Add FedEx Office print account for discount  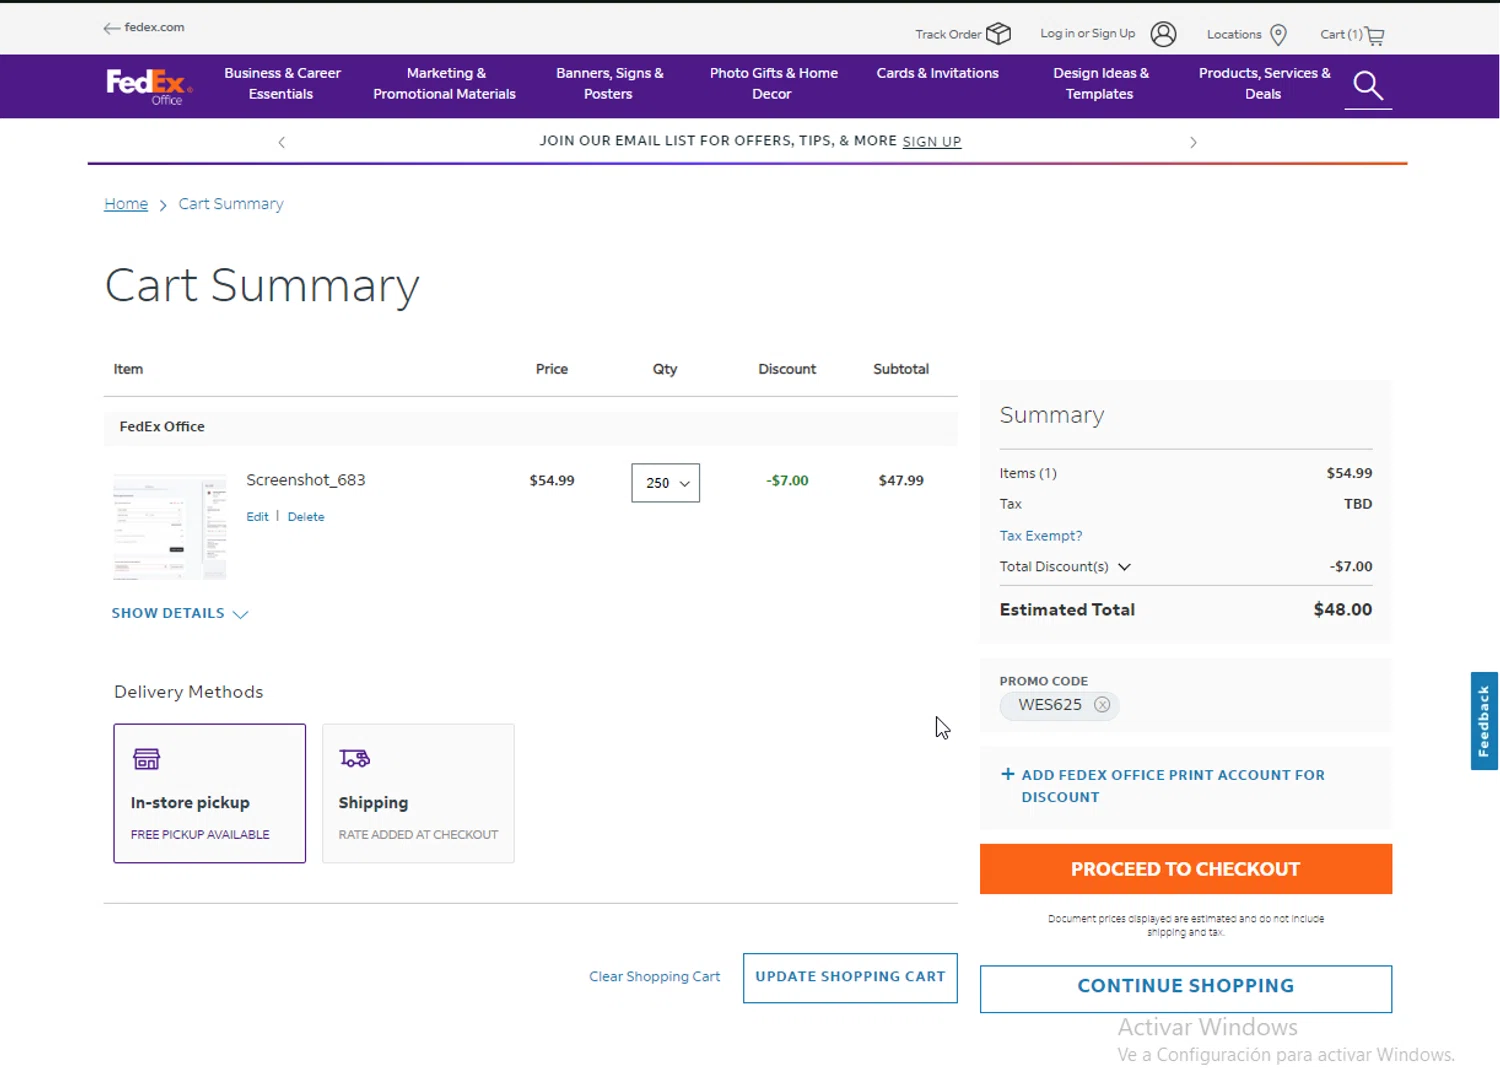click(x=1172, y=786)
